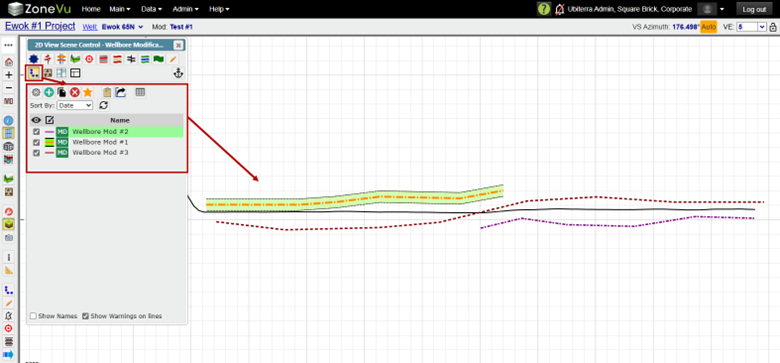Click the blue right arrow icon in left toolbar
780x363 pixels.
pos(8,355)
